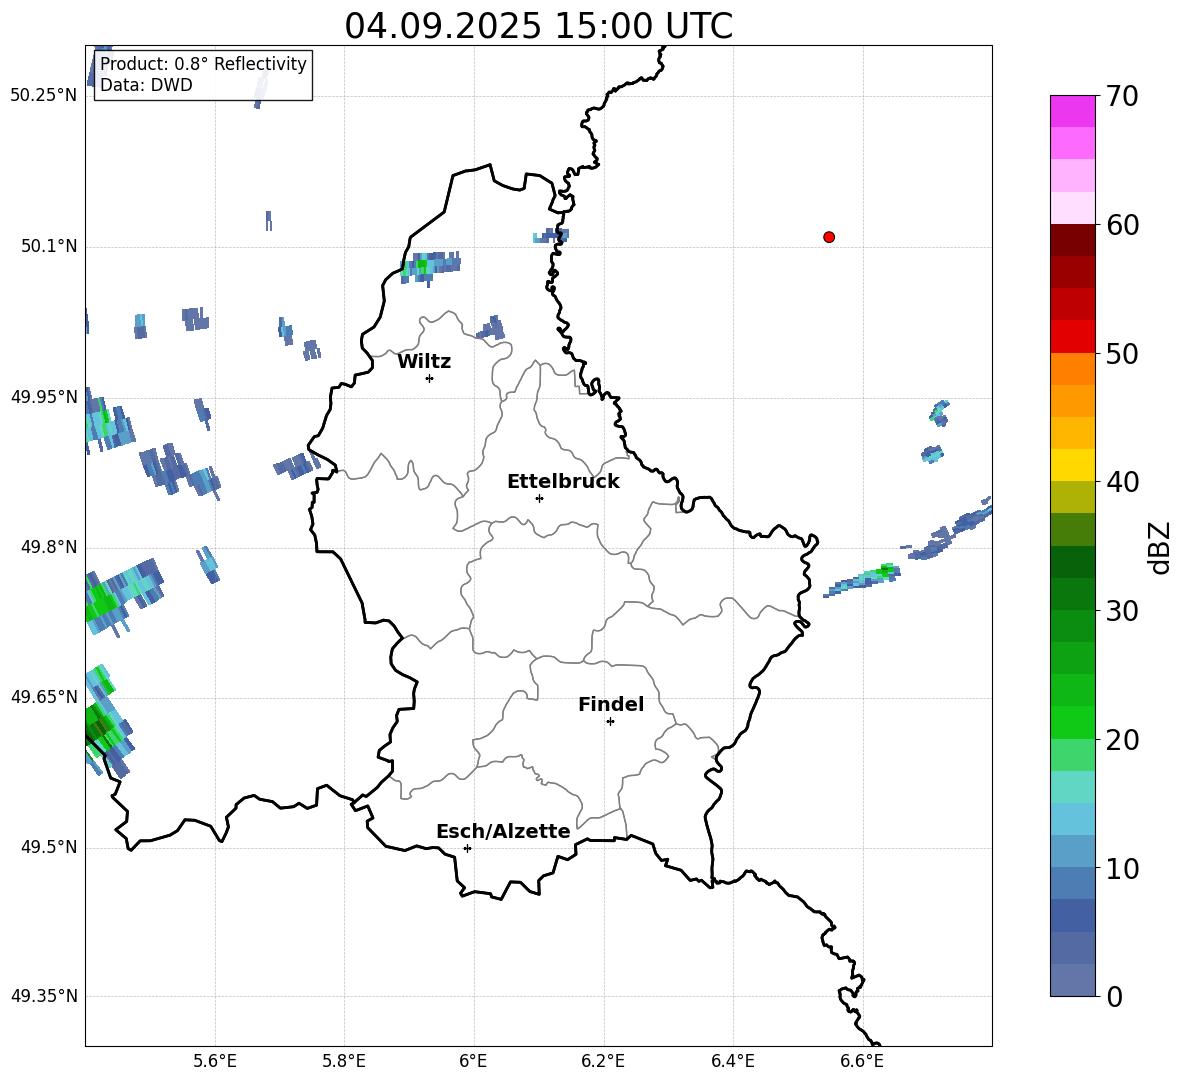This screenshot has height=1081, width=1184.
Task: Click the Wiltz station label
Action: 424,362
